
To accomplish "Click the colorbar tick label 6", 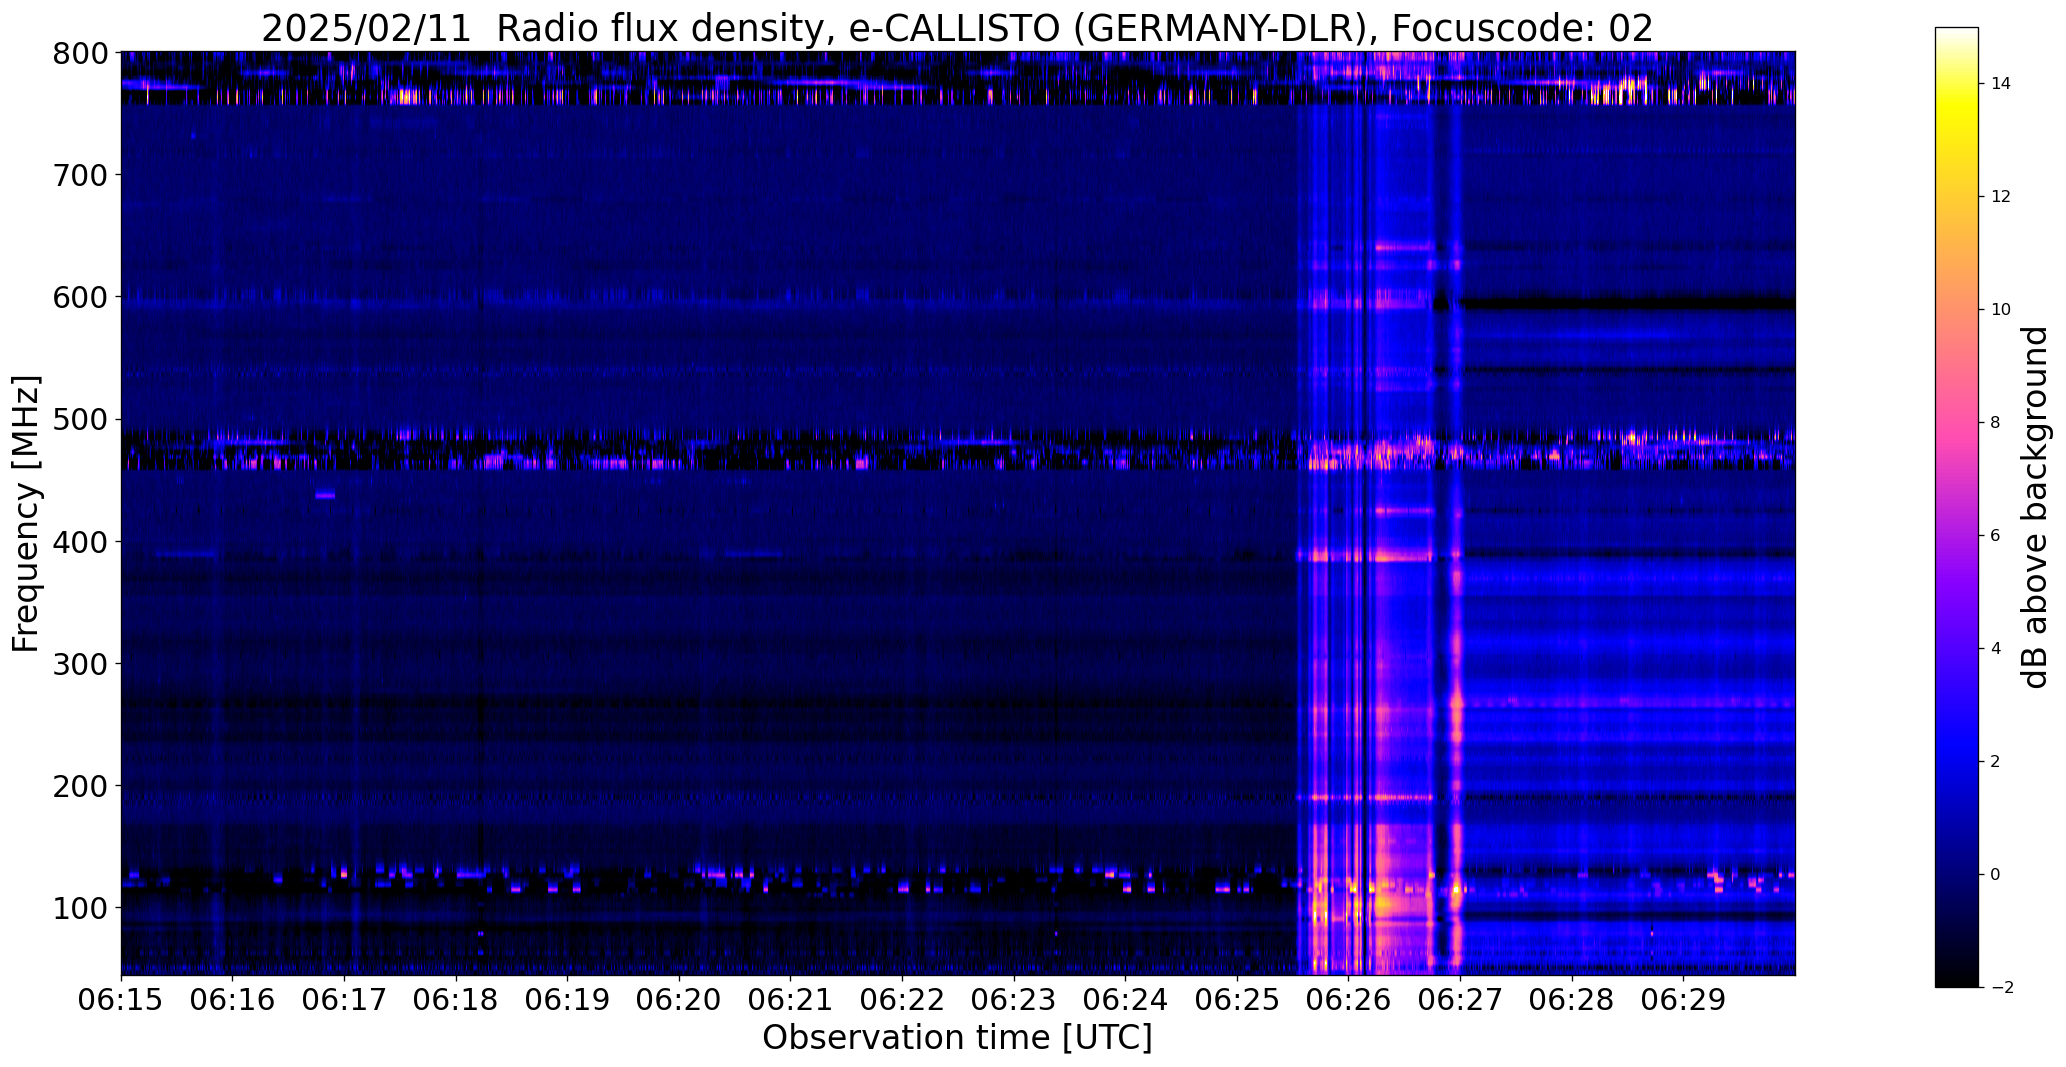I will tap(1995, 536).
